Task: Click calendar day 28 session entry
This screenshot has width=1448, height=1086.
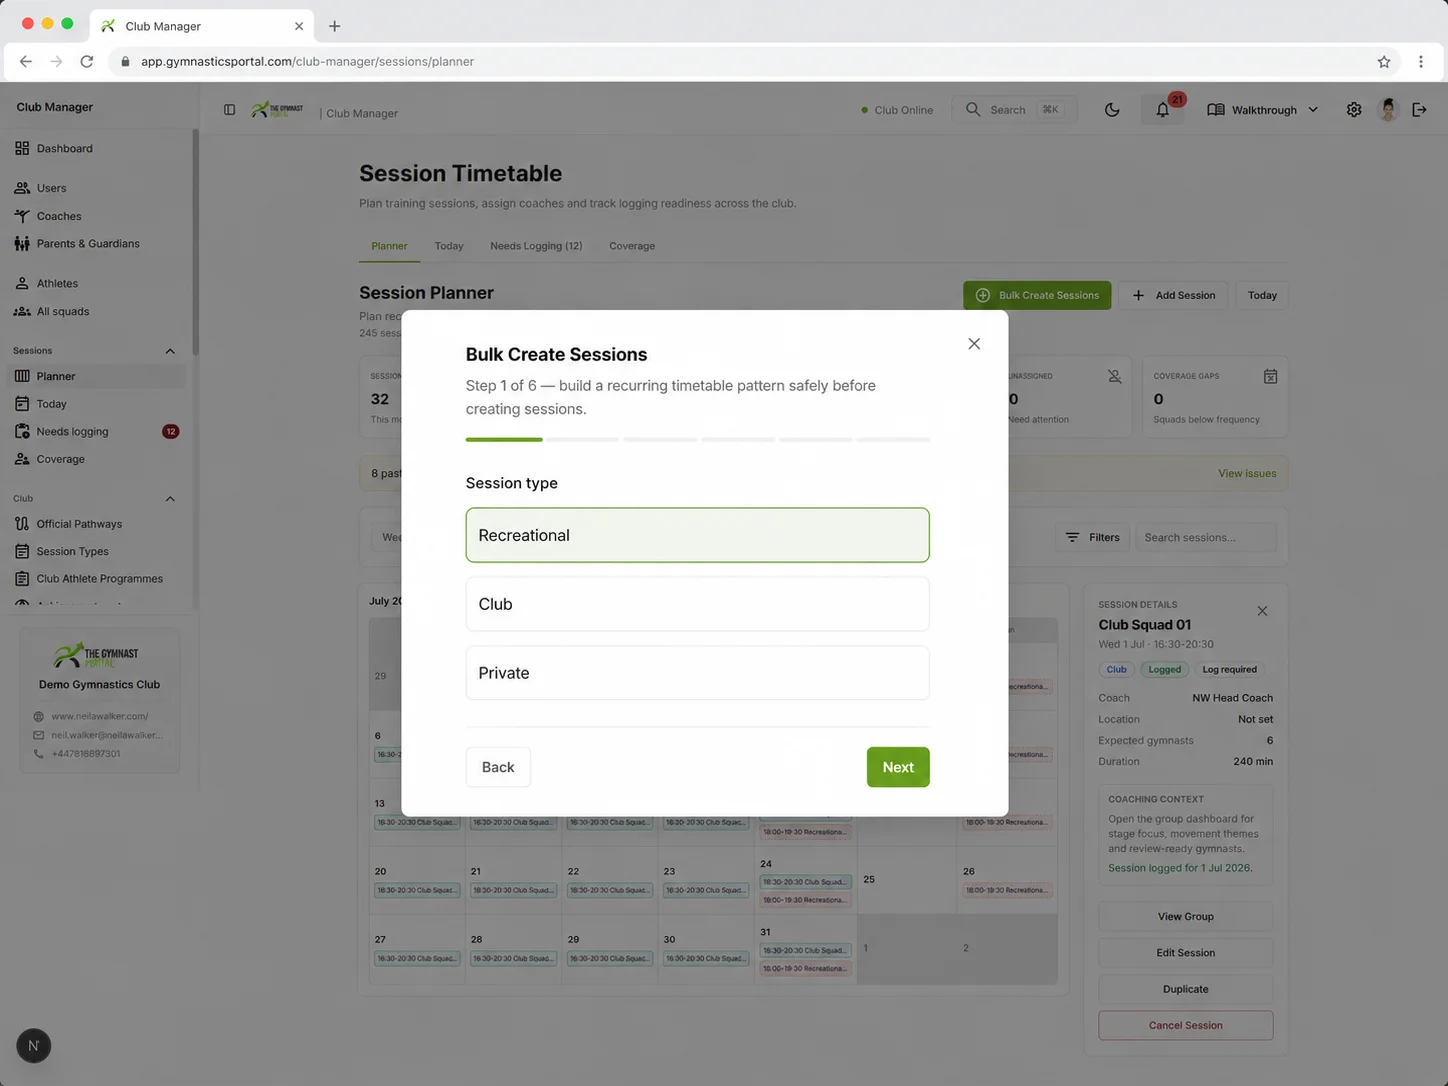Action: (513, 959)
